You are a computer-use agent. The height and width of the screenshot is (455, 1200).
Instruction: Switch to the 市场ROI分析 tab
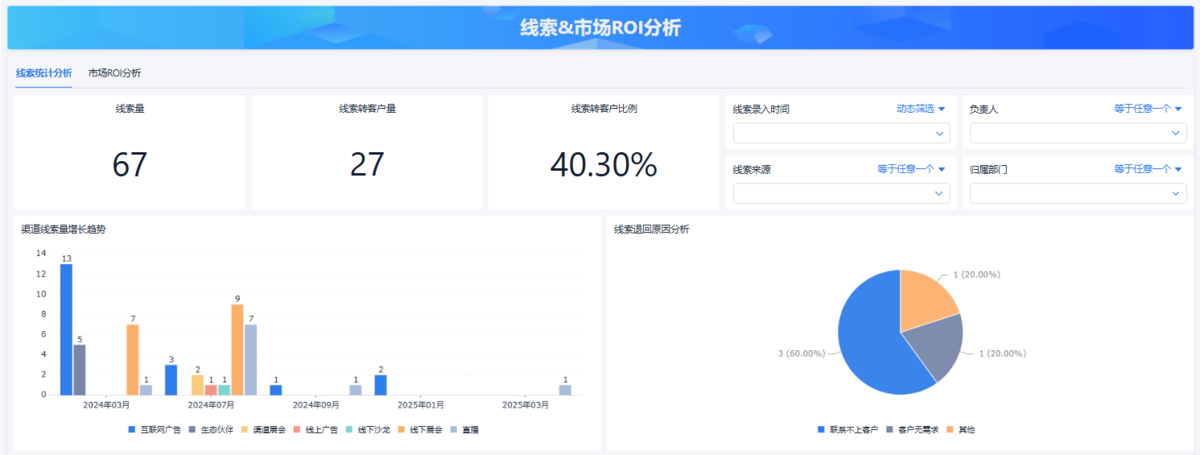click(x=114, y=73)
